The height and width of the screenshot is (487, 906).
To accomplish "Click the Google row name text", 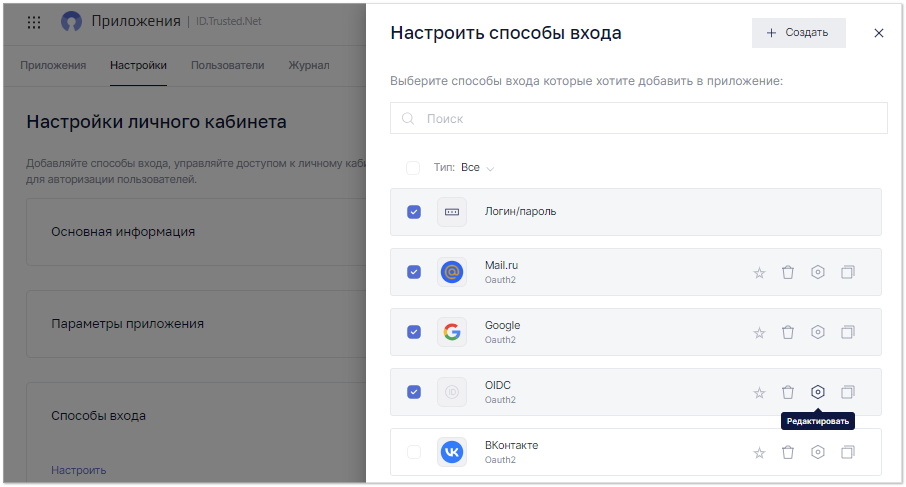I will (x=503, y=325).
